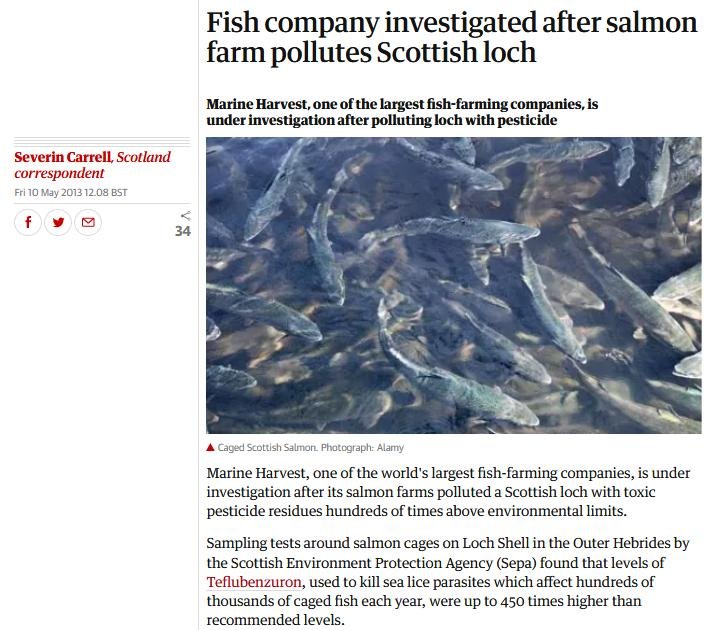Screen dimensions: 712x630
Task: Click the red triangle caption icon
Action: point(211,448)
